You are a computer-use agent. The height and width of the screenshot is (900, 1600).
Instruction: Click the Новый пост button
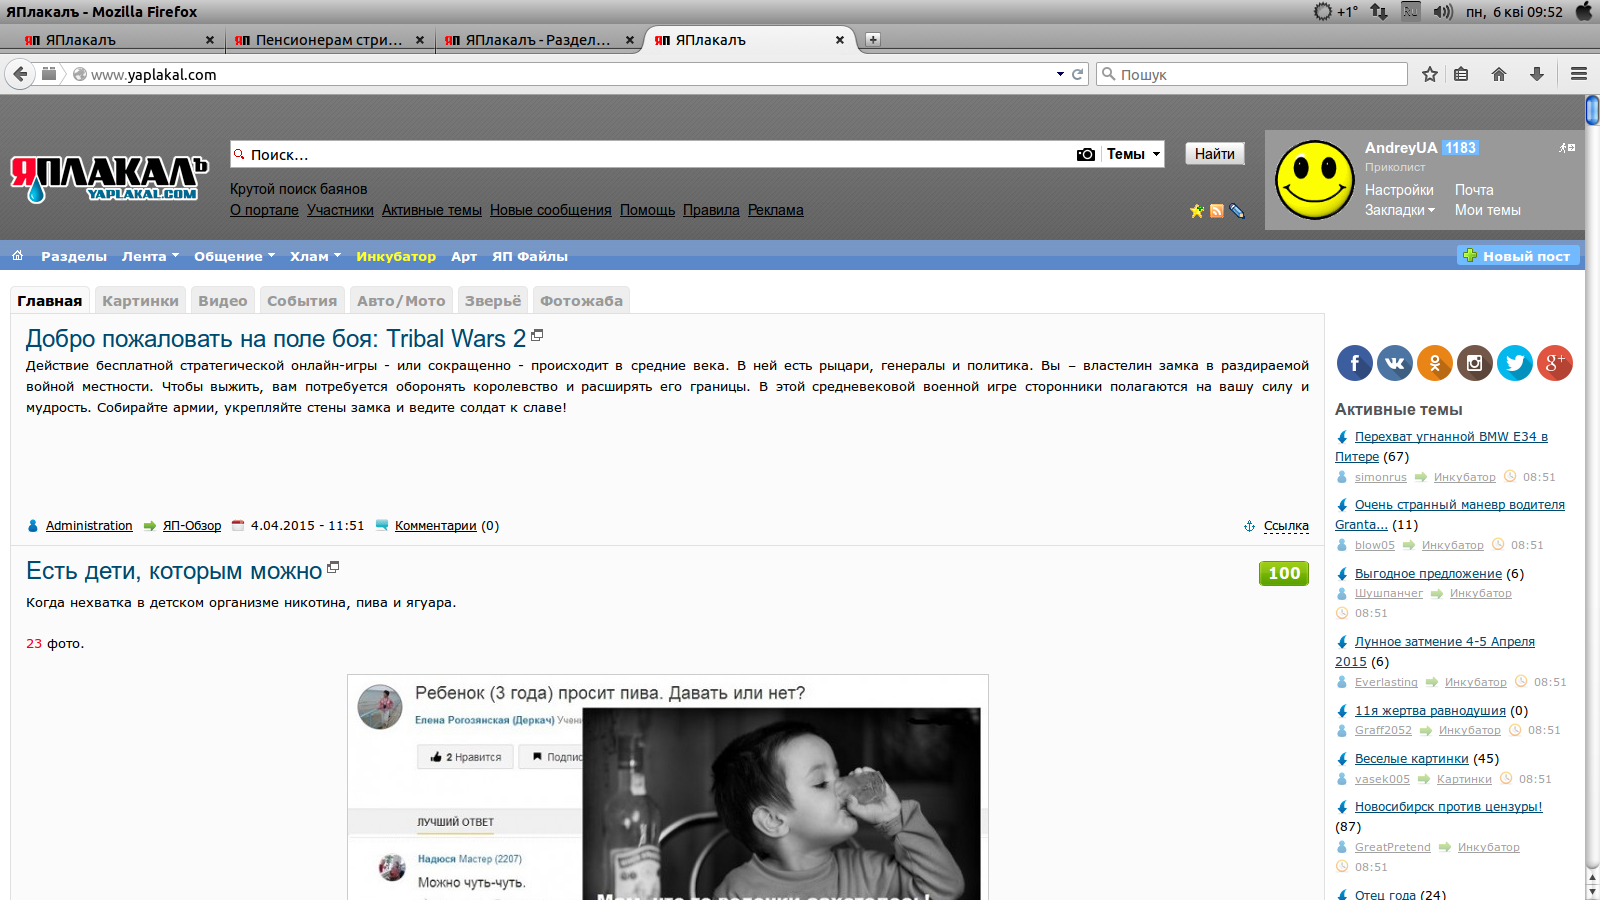pos(1518,256)
